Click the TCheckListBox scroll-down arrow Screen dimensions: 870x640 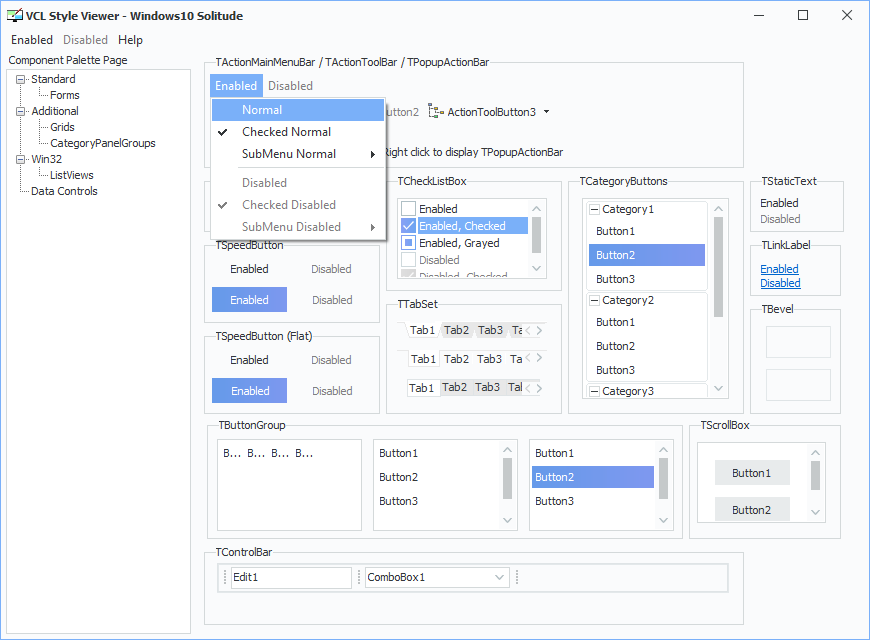tap(537, 268)
